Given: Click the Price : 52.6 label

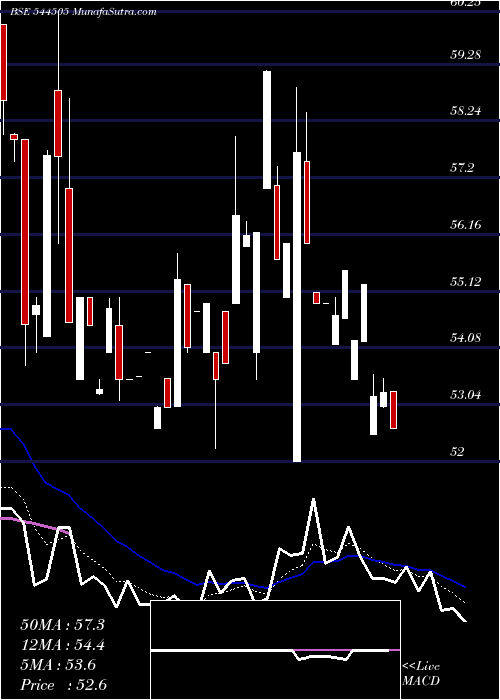Looking at the screenshot, I should pyautogui.click(x=63, y=685).
